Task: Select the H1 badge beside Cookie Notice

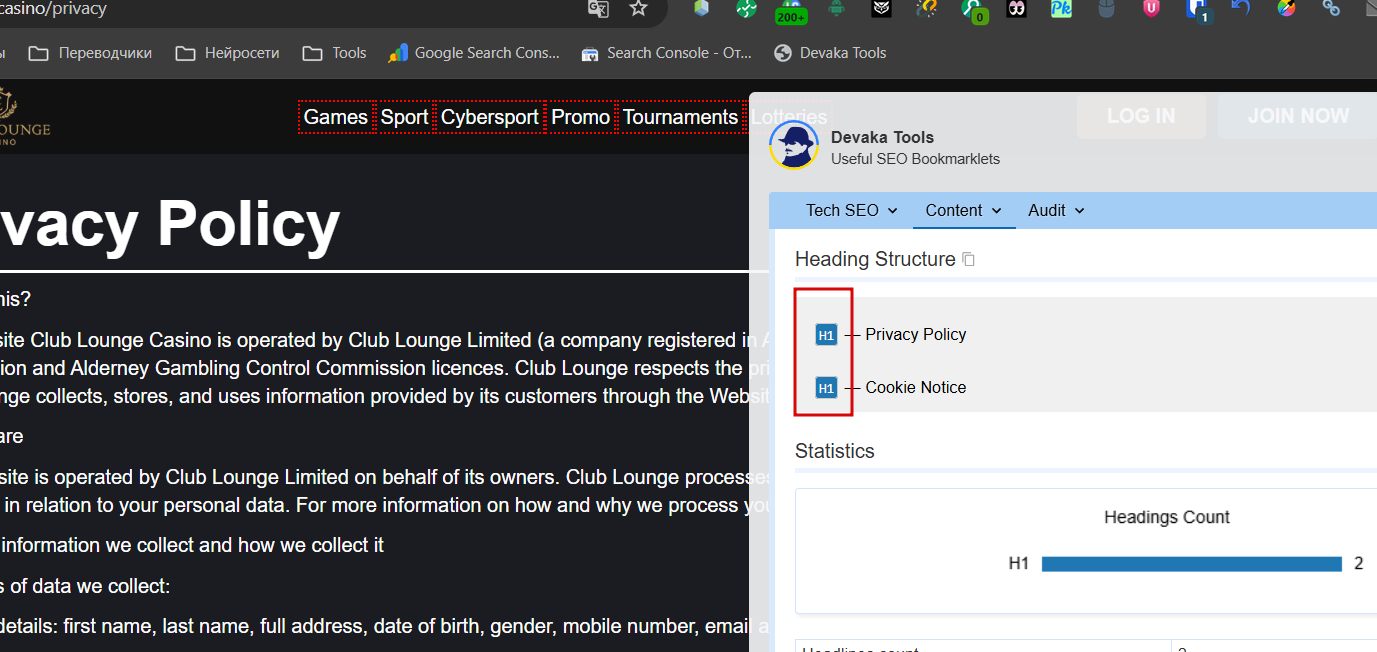Action: click(x=826, y=388)
